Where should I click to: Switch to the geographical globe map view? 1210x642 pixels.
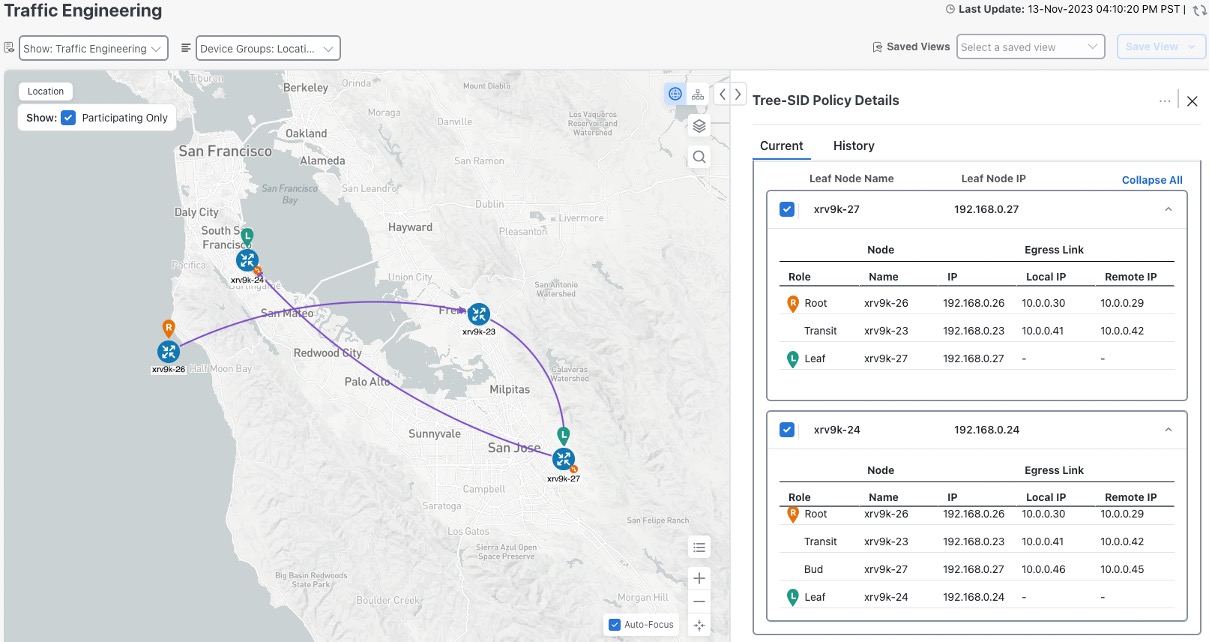pyautogui.click(x=675, y=94)
